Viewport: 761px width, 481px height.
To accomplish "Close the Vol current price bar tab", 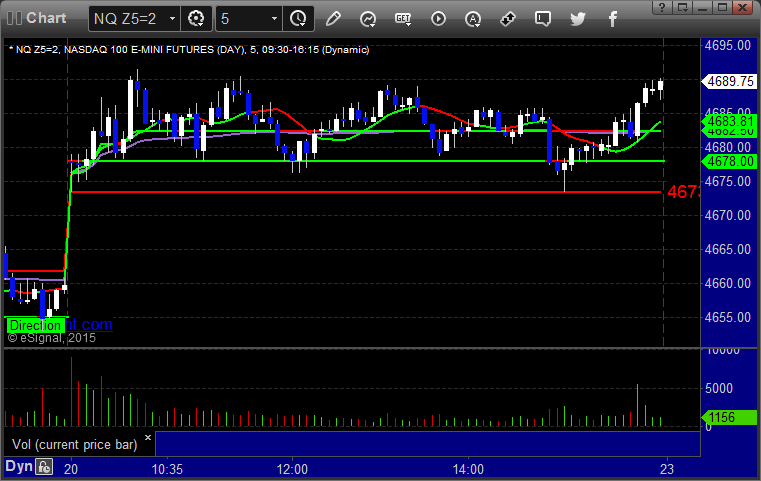I will (x=147, y=437).
